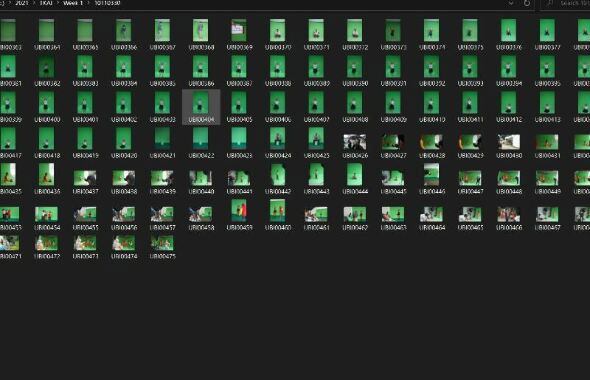Expand chevron after Week 1 breadcrumb
590x380 pixels.
point(89,3)
